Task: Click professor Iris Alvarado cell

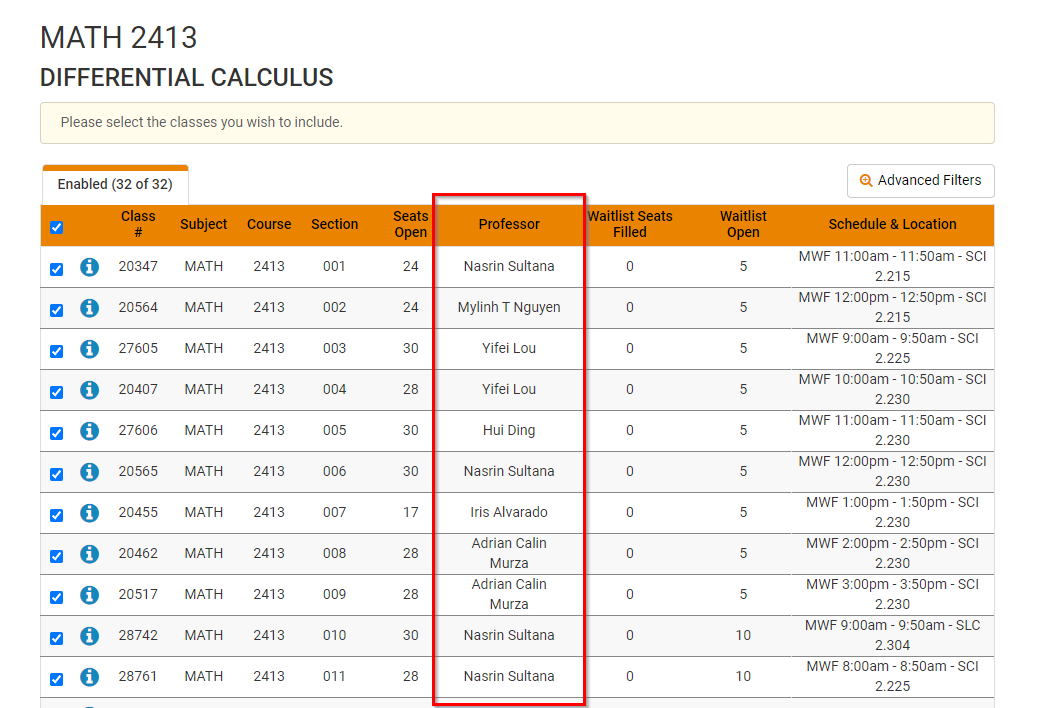Action: pos(509,512)
